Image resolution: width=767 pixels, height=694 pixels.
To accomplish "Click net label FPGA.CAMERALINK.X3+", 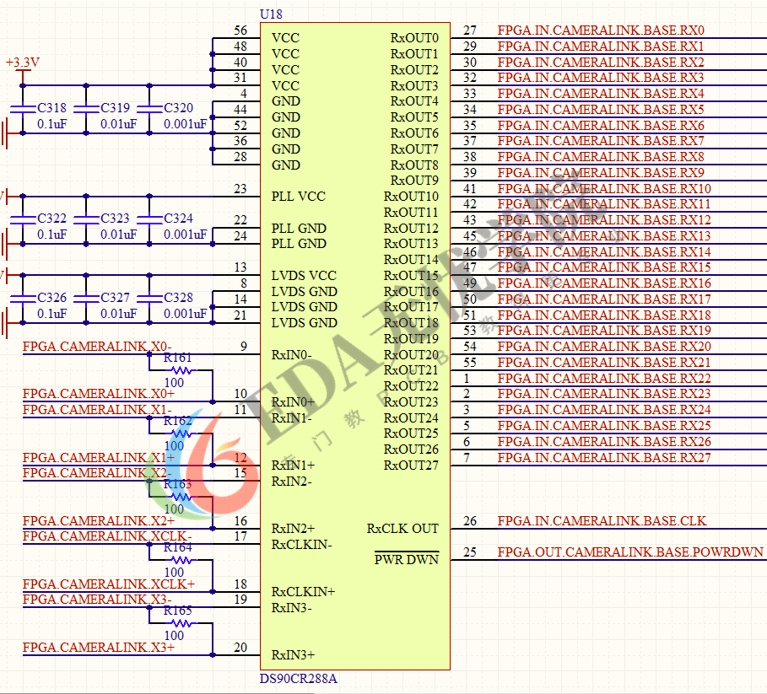I will click(98, 647).
